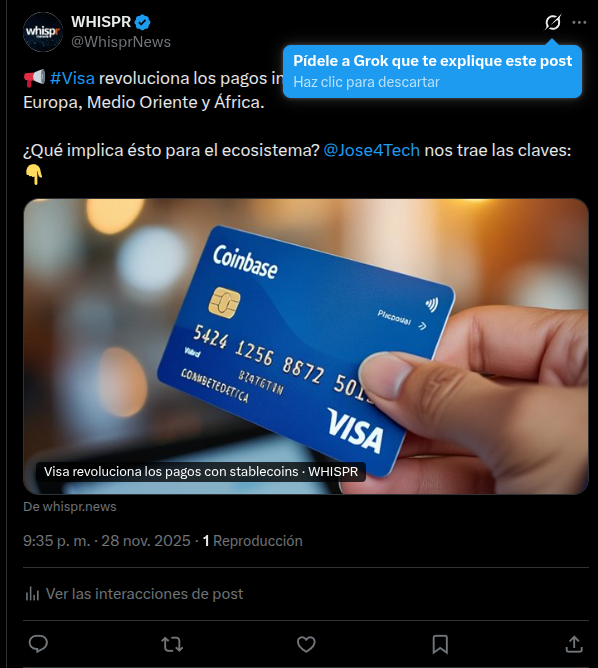
Task: Open the three-dot more options menu
Action: coord(579,22)
